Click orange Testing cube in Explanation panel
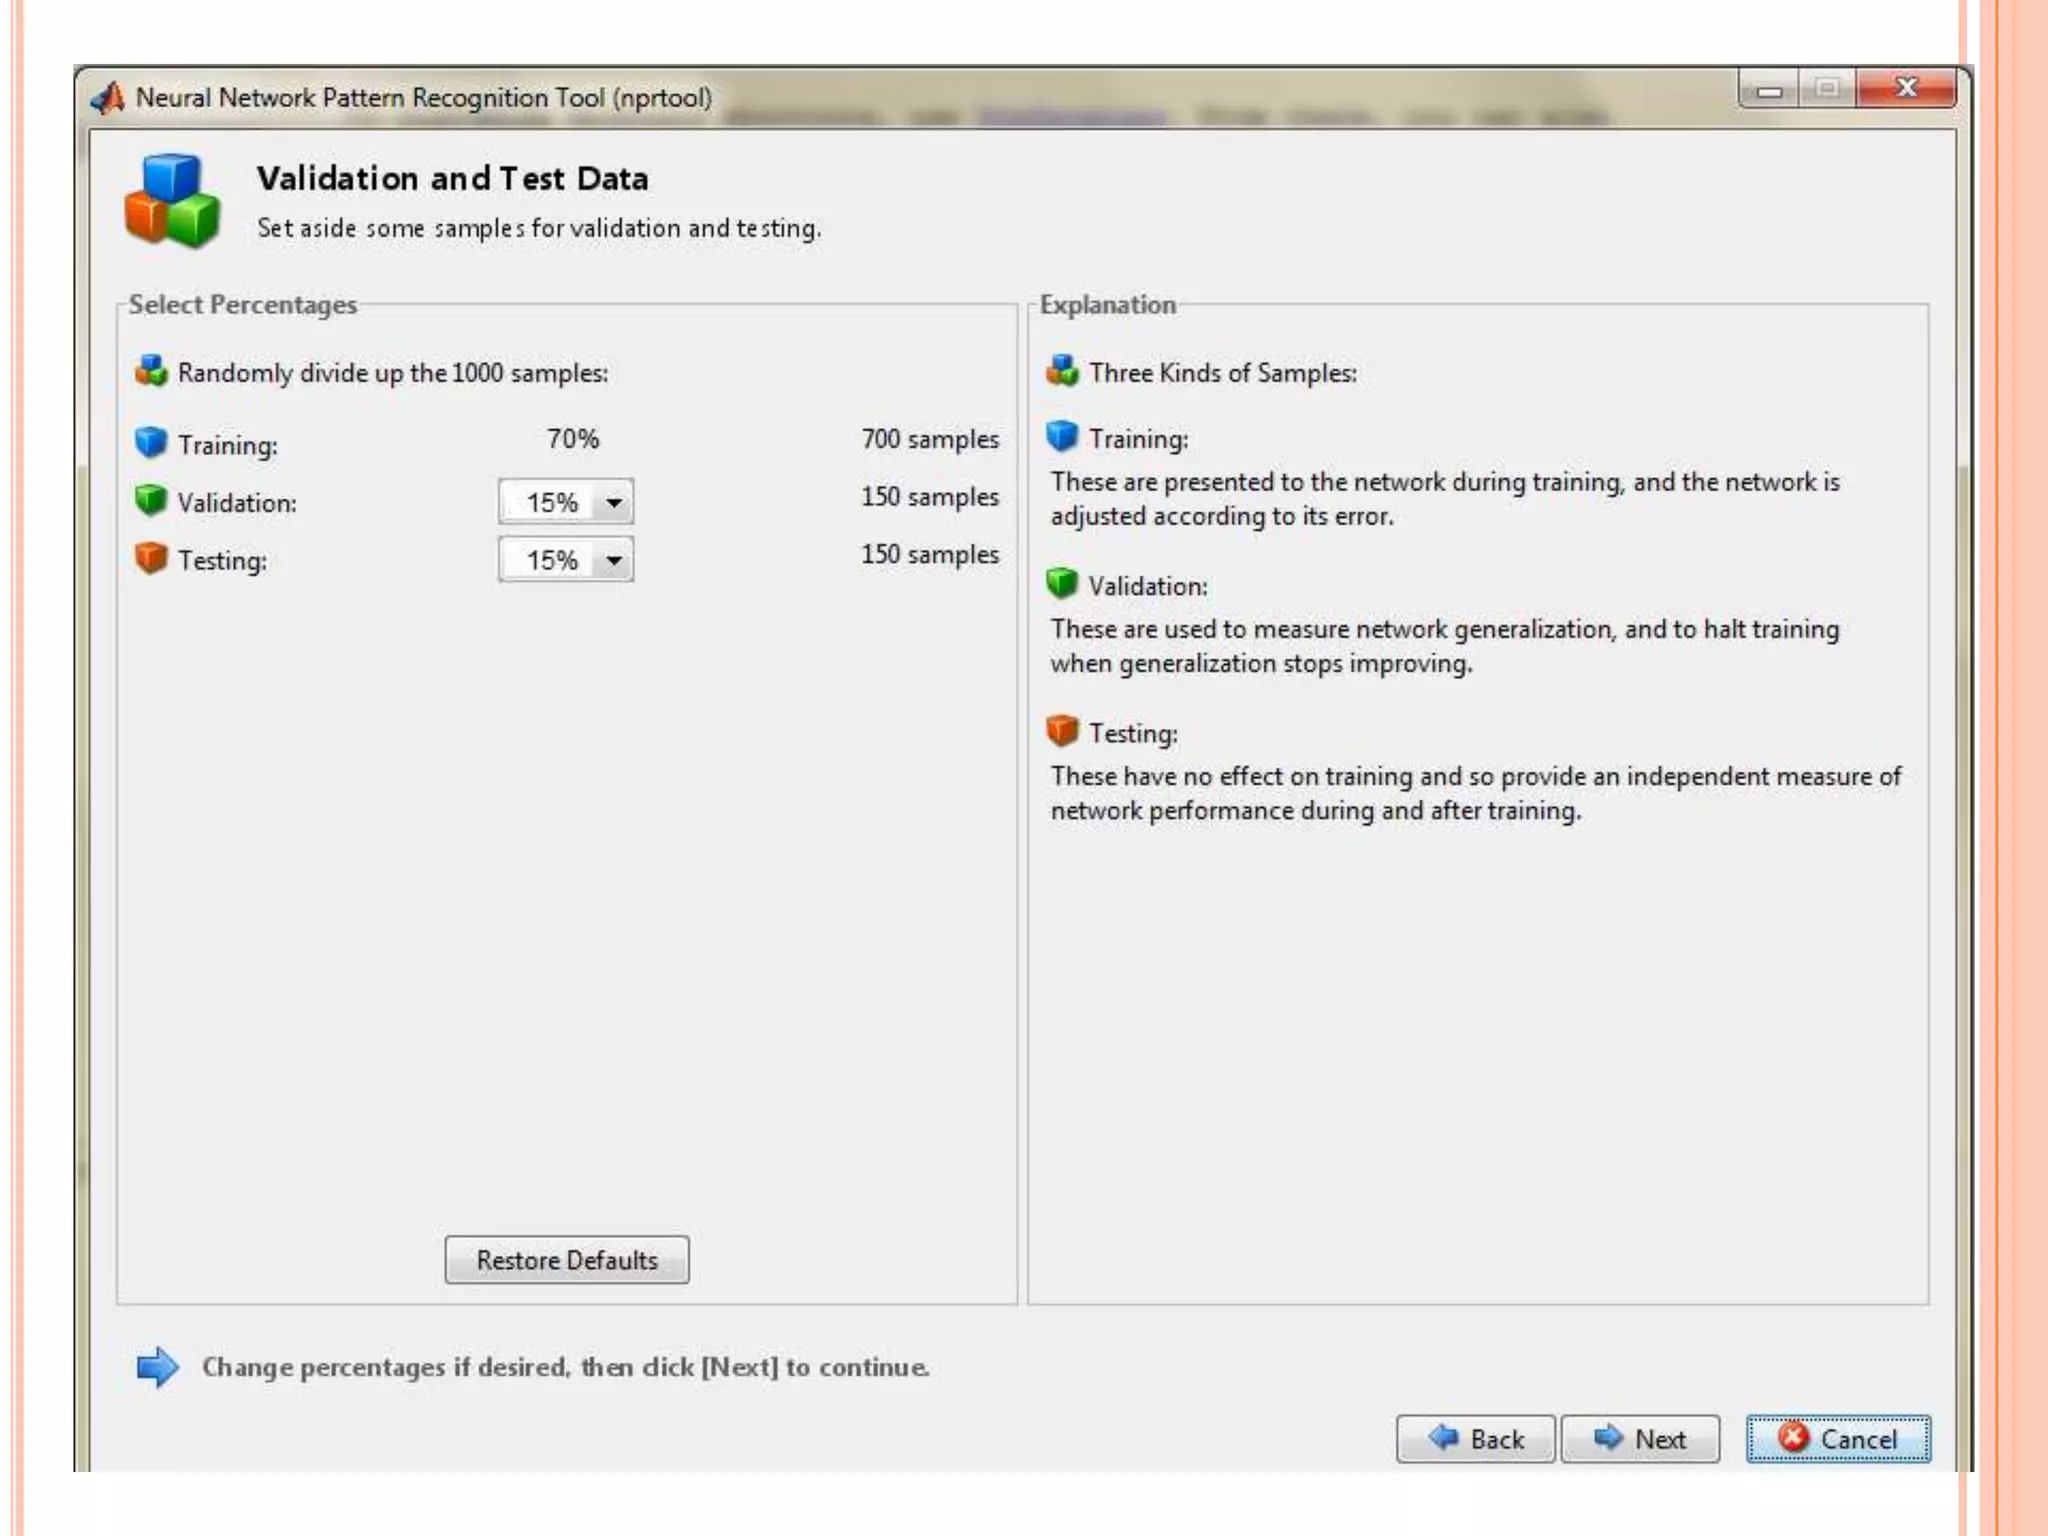Viewport: 2048px width, 1536px height. 1062,731
